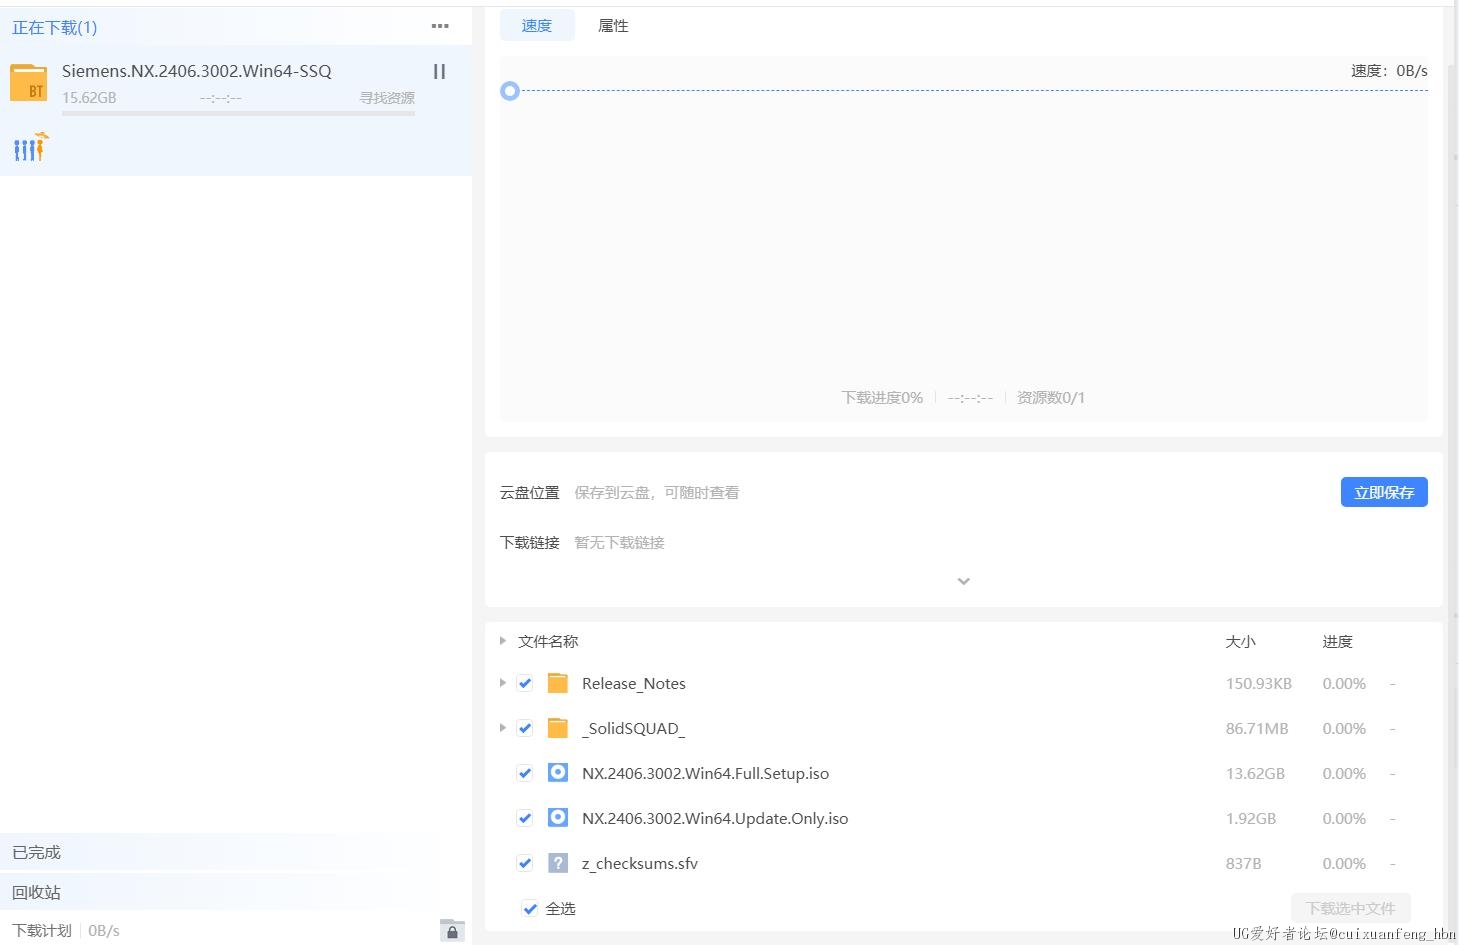Click the 下载链接 field

[x=619, y=542]
